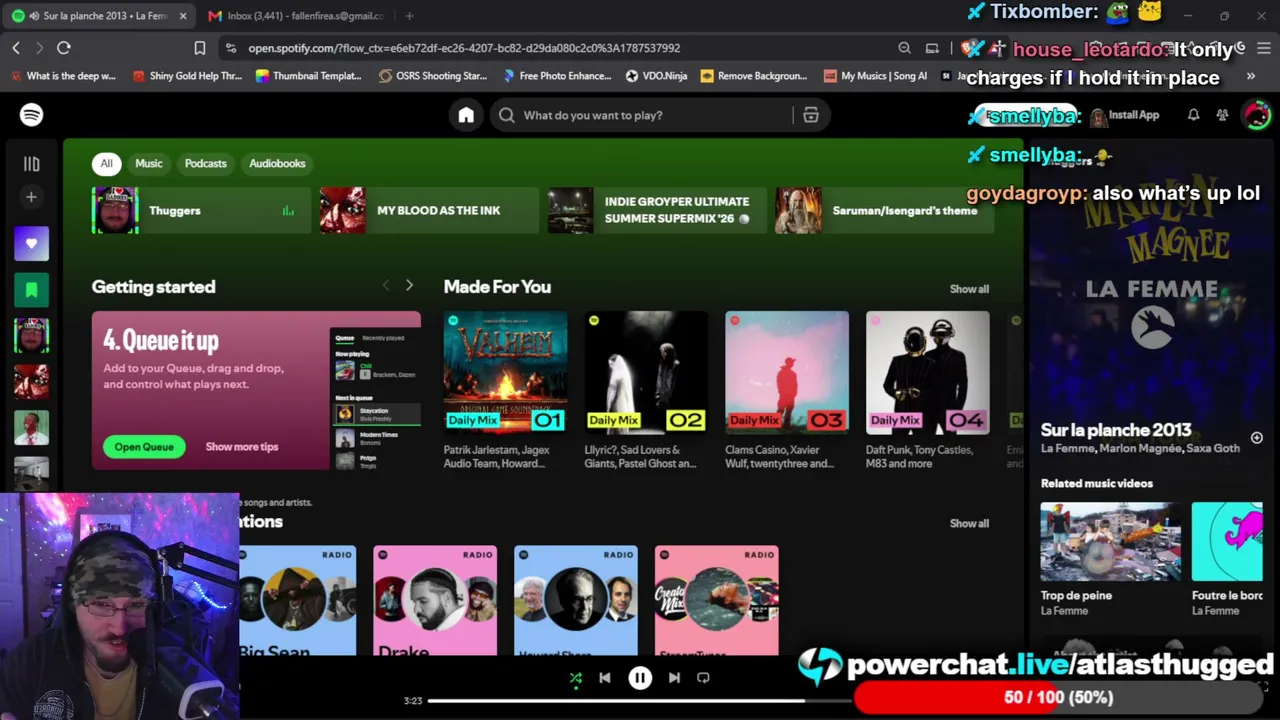Screen dimensions: 1280x720
Task: Reload the Spotify page
Action: click(x=64, y=48)
